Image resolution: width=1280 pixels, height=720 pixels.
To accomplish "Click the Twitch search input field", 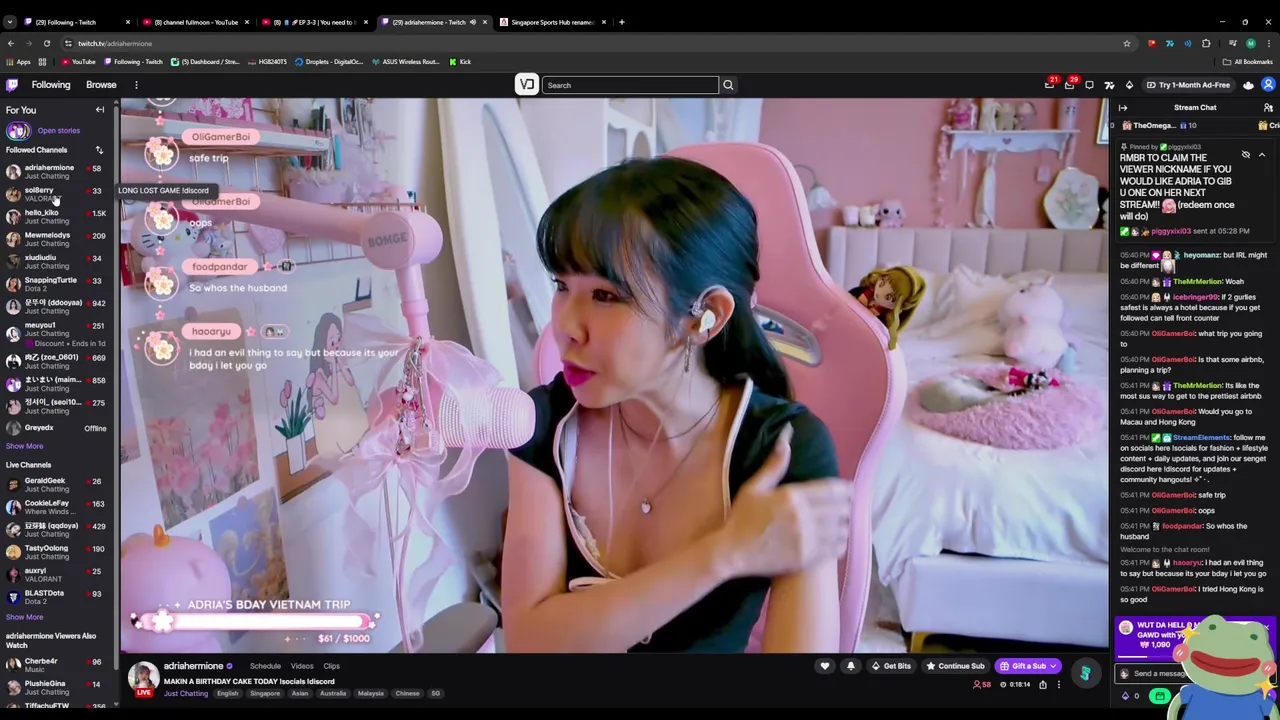I will coord(630,85).
